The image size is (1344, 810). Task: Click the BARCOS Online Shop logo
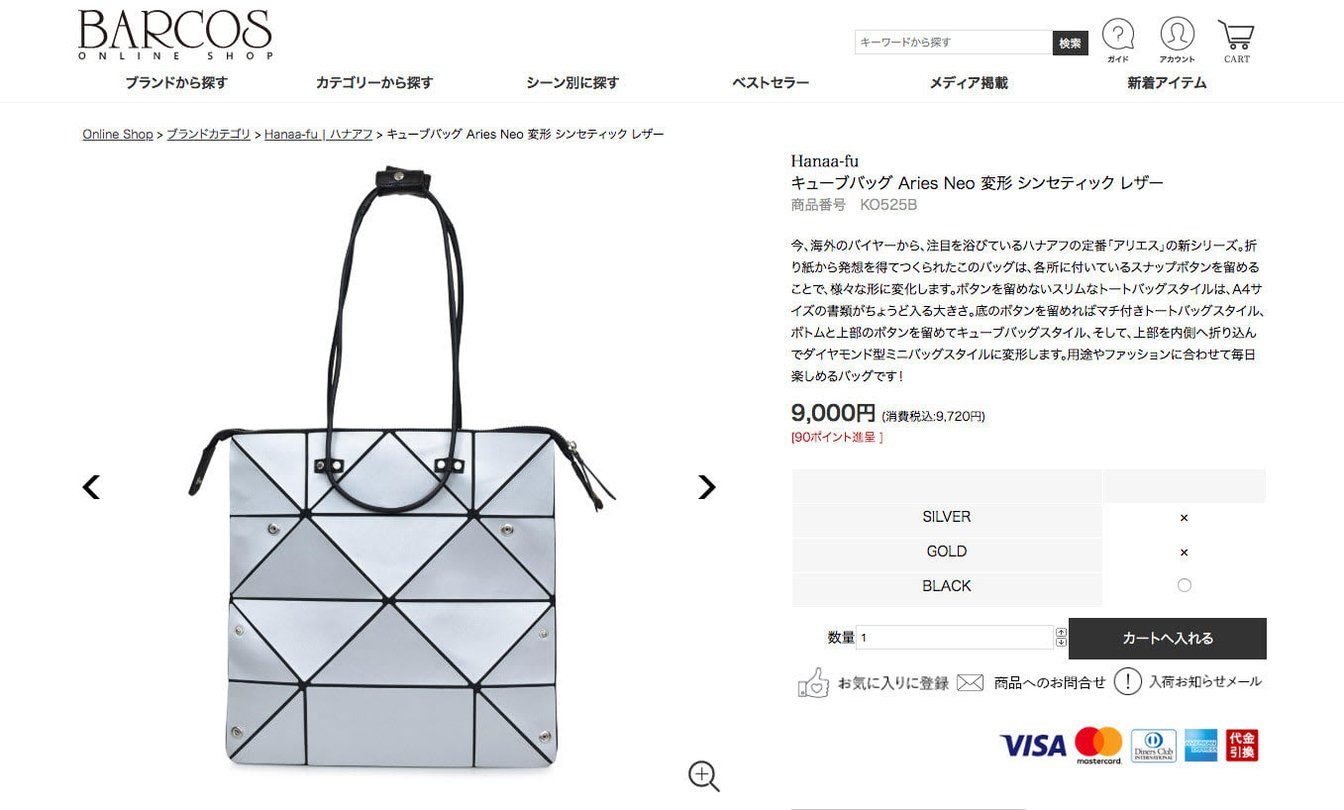175,36
